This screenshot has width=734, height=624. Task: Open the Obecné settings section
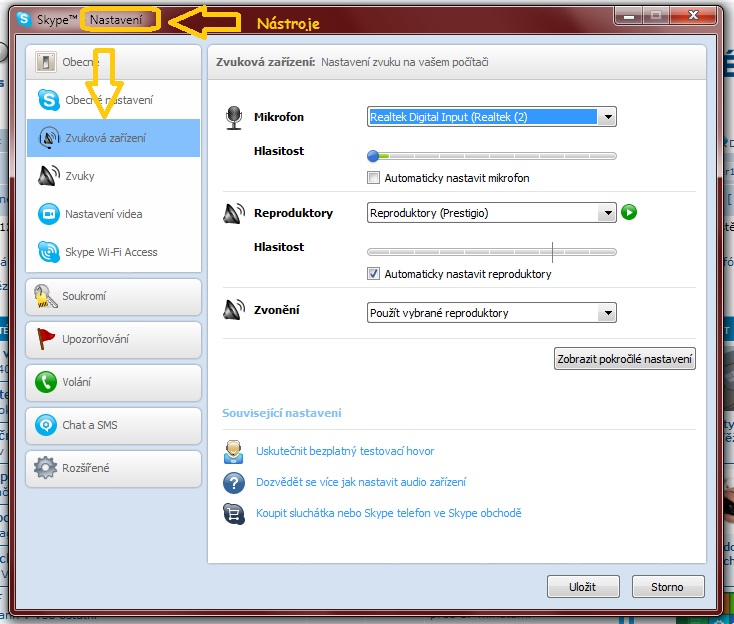click(113, 62)
